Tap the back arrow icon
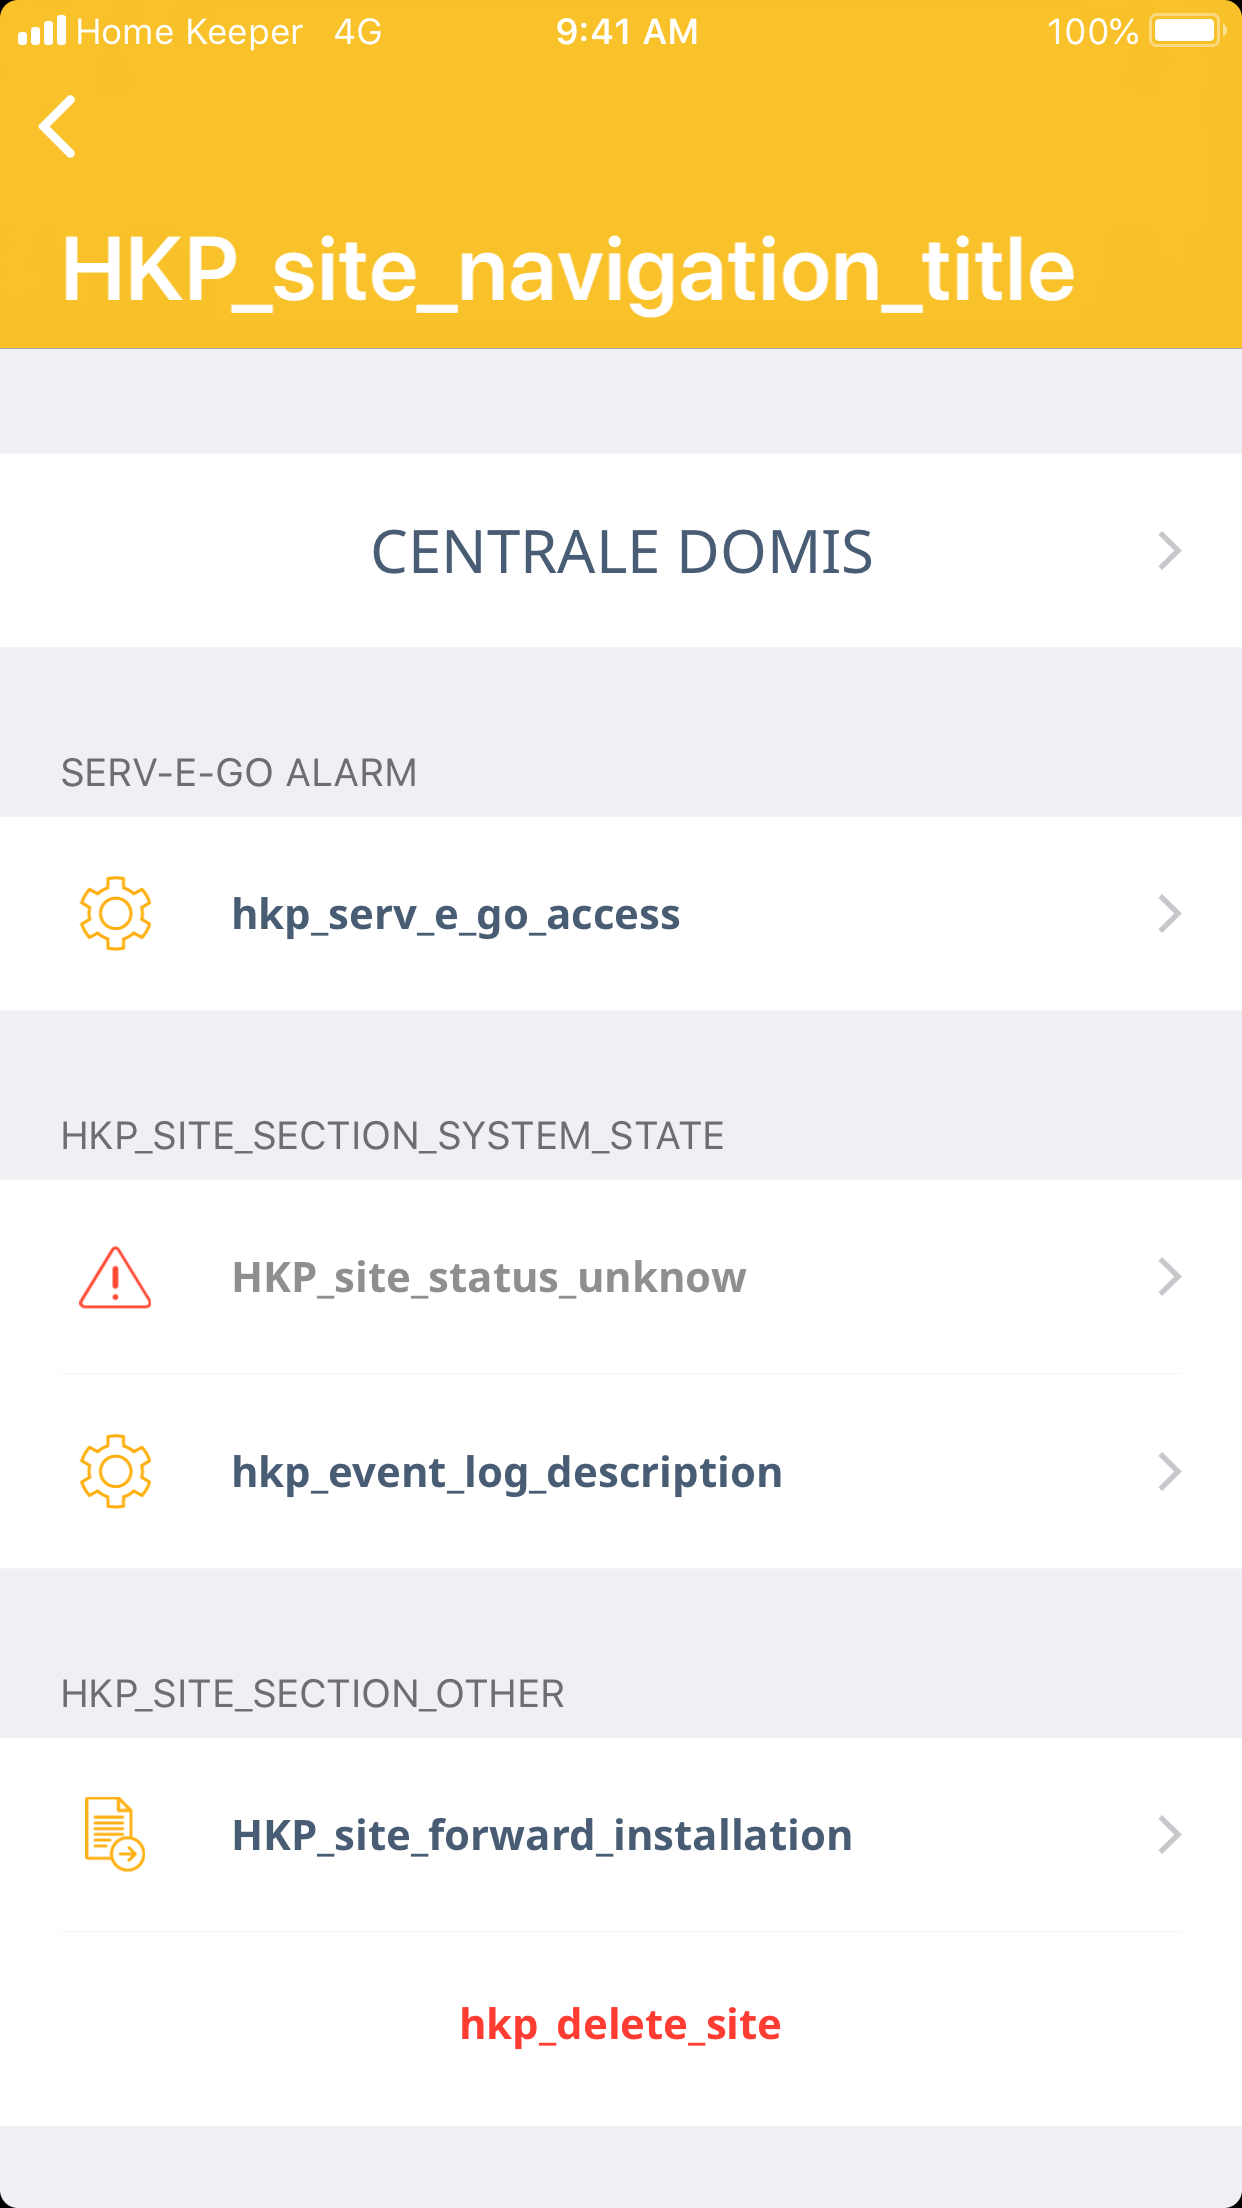 58,127
